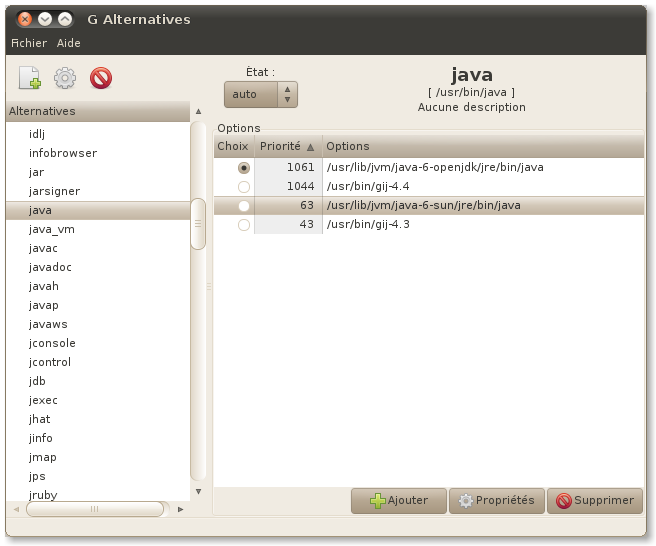Choose radio for java-6-sun option
Image resolution: width=656 pixels, height=546 pixels.
244,206
